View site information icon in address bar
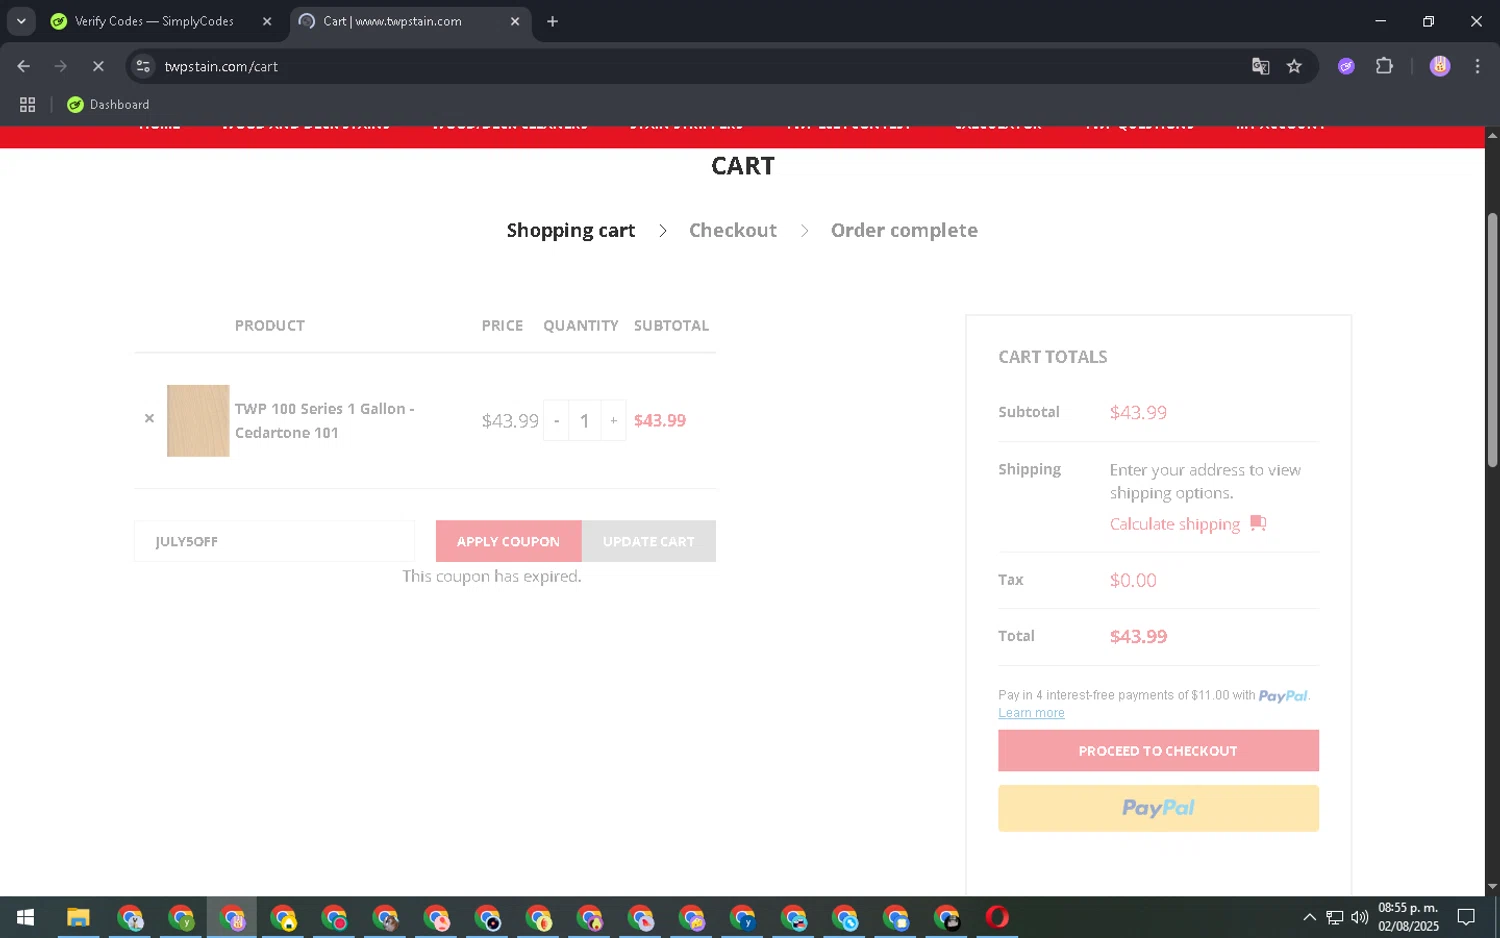 click(x=143, y=66)
